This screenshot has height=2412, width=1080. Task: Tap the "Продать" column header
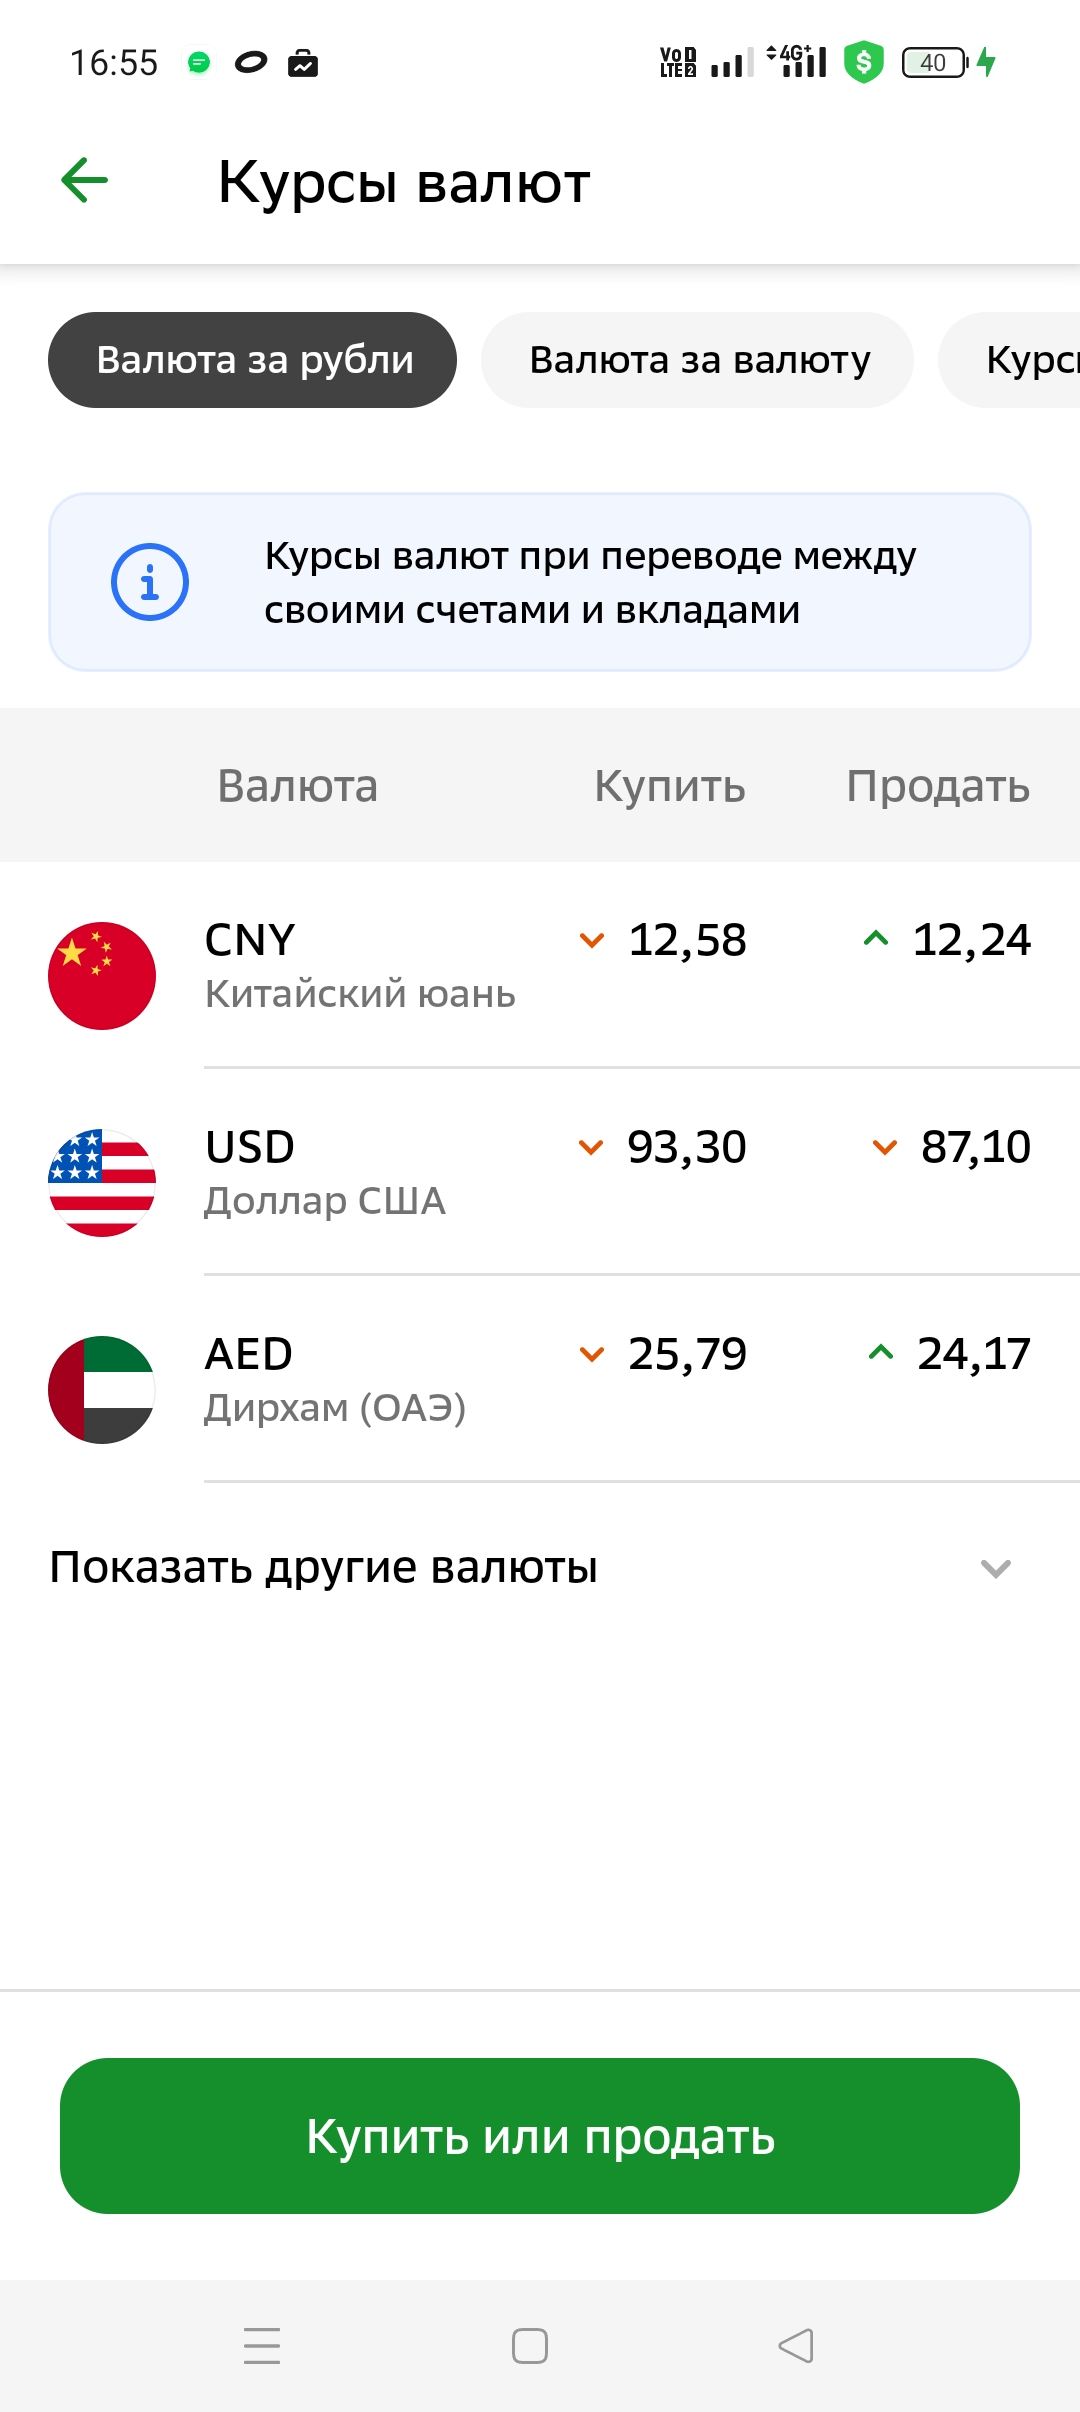click(937, 786)
